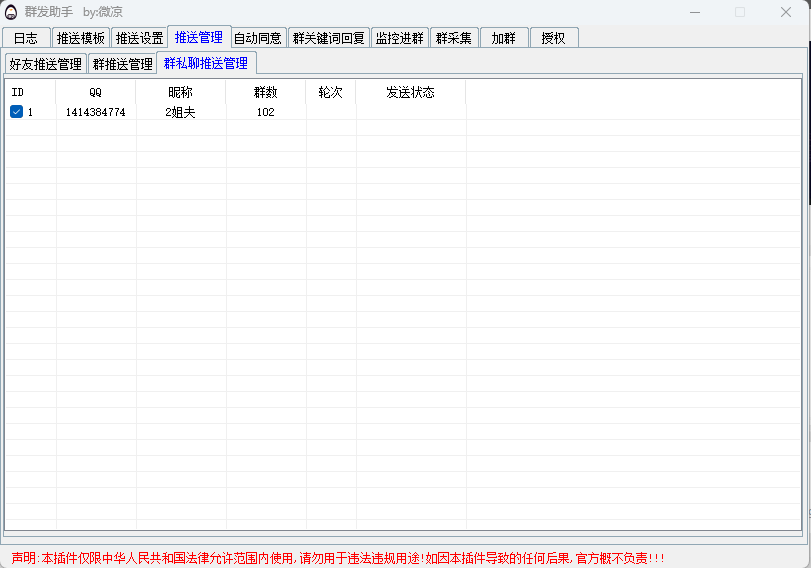Uncheck the checkbox for row ID 1
This screenshot has width=811, height=568.
pyautogui.click(x=16, y=112)
